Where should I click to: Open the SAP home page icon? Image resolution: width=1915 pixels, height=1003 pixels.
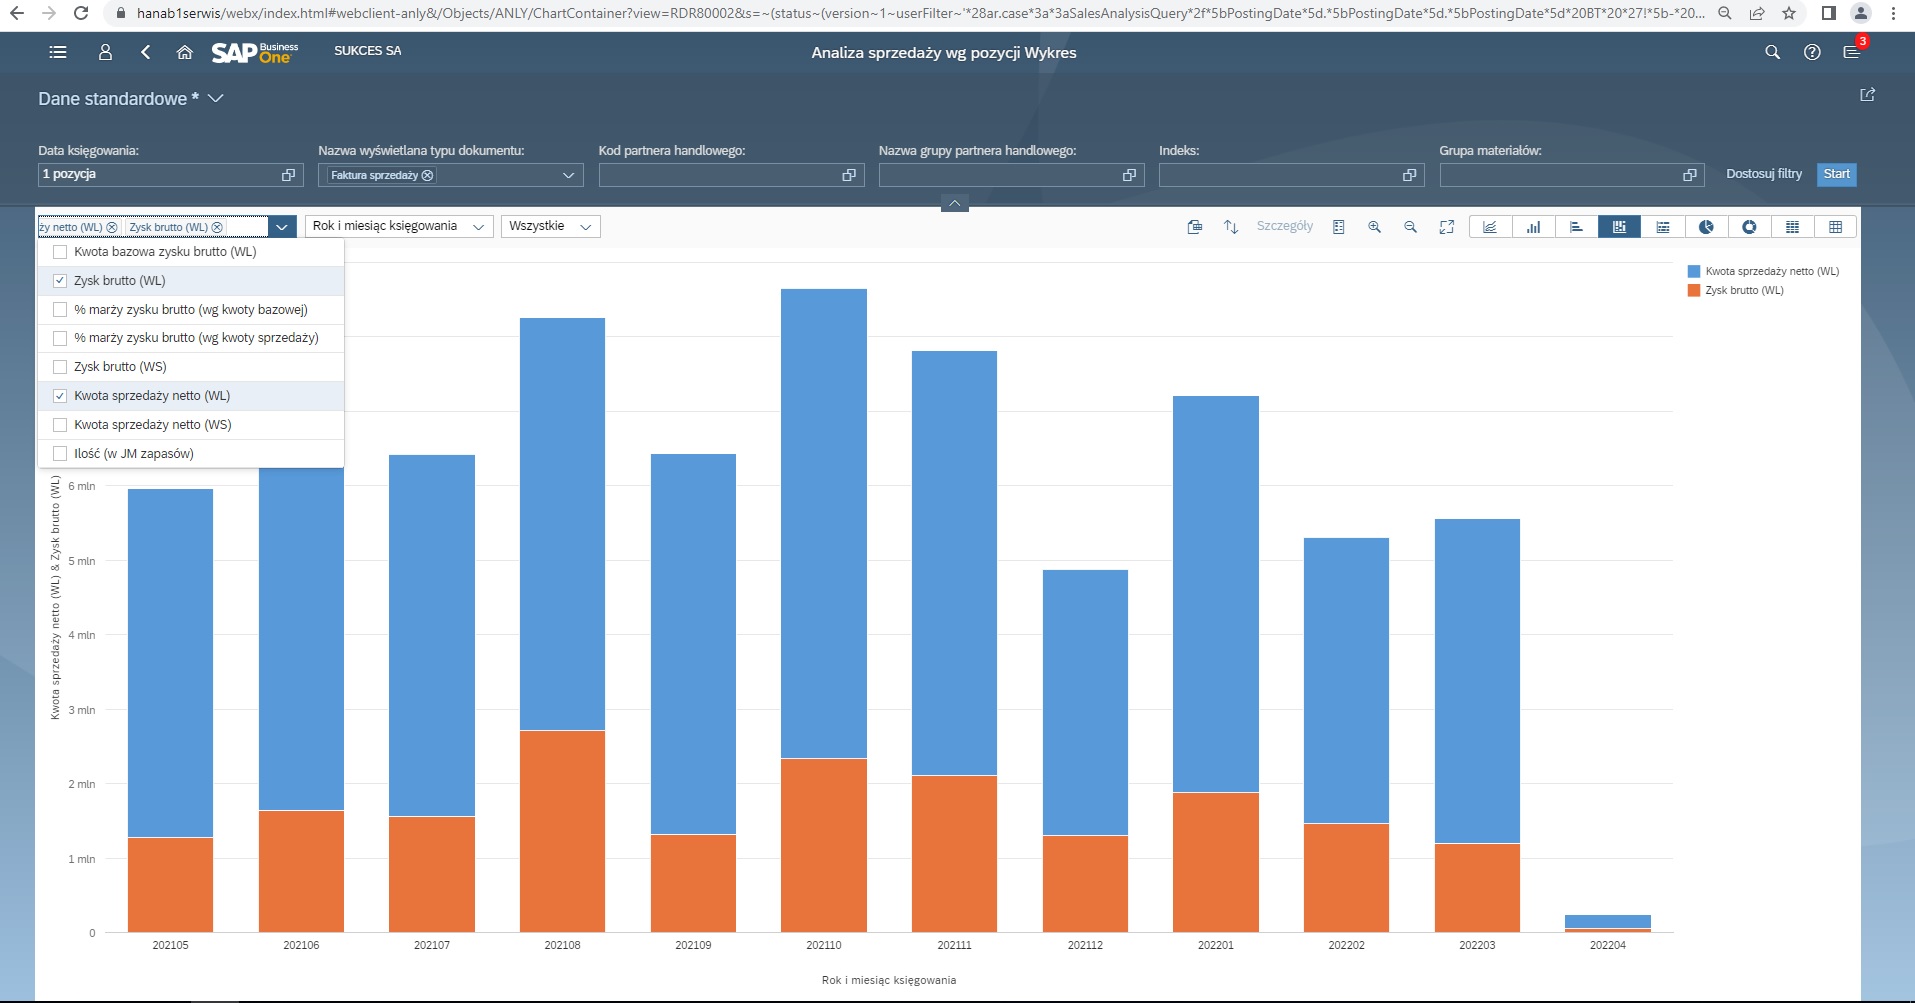click(184, 52)
